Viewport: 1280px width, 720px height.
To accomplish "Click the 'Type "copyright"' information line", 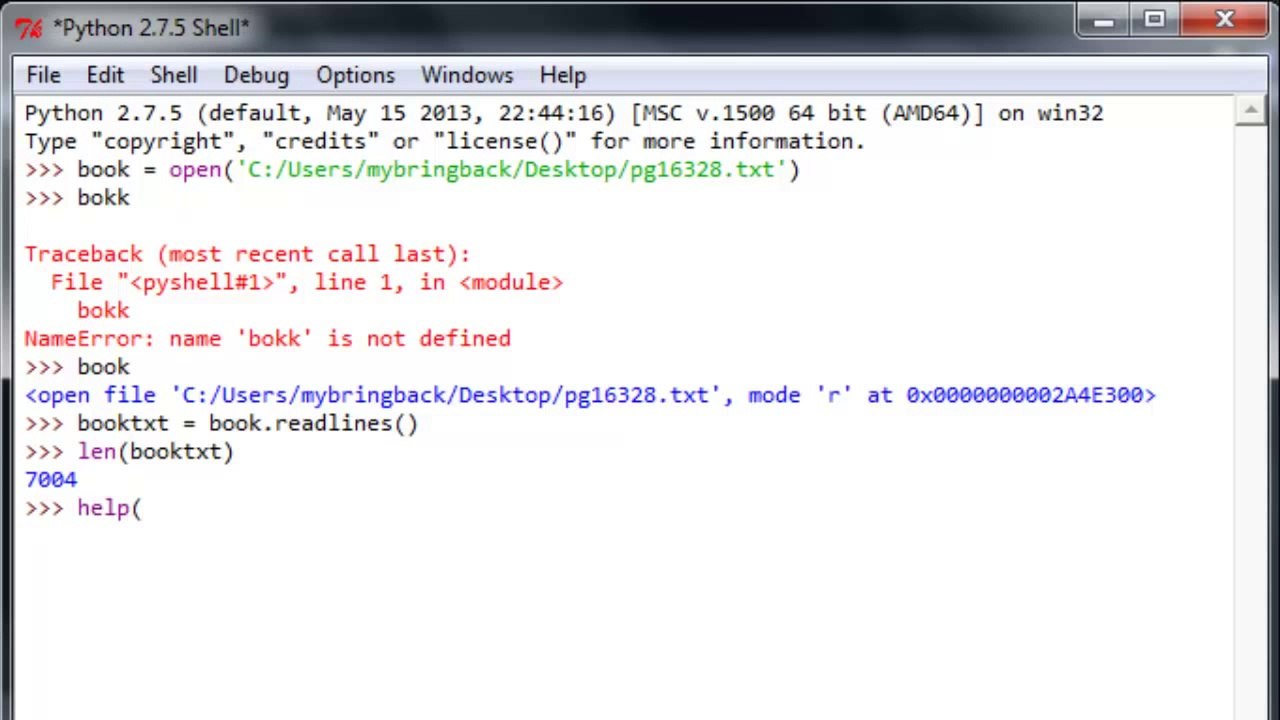I will [x=444, y=141].
